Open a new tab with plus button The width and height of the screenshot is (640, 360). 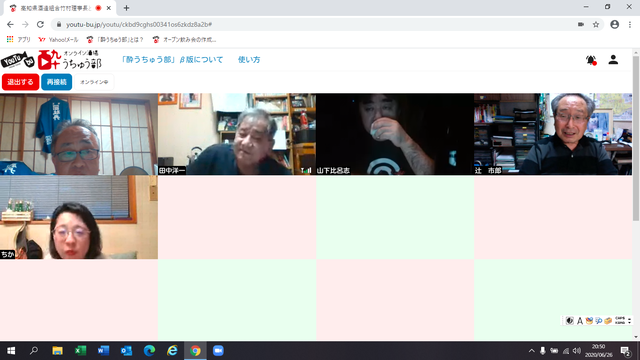126,8
